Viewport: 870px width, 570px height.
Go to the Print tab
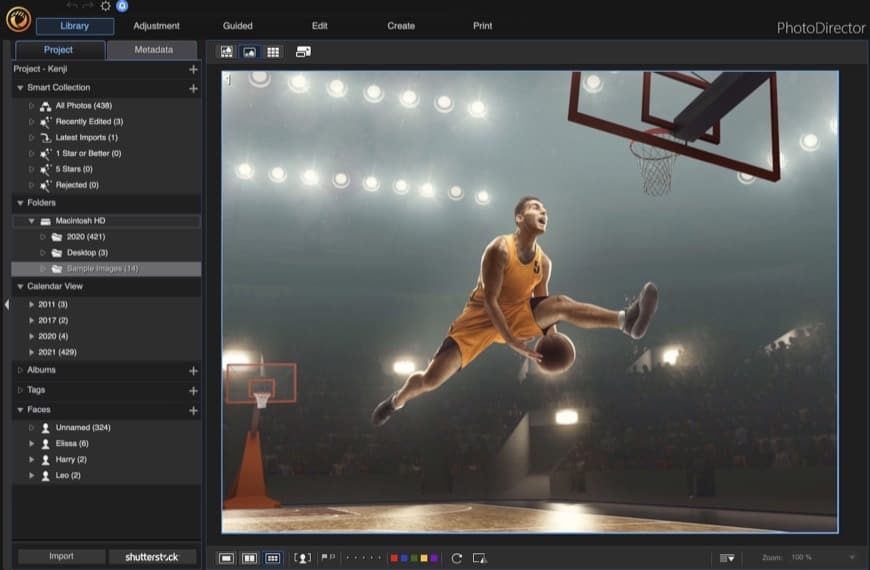click(483, 26)
